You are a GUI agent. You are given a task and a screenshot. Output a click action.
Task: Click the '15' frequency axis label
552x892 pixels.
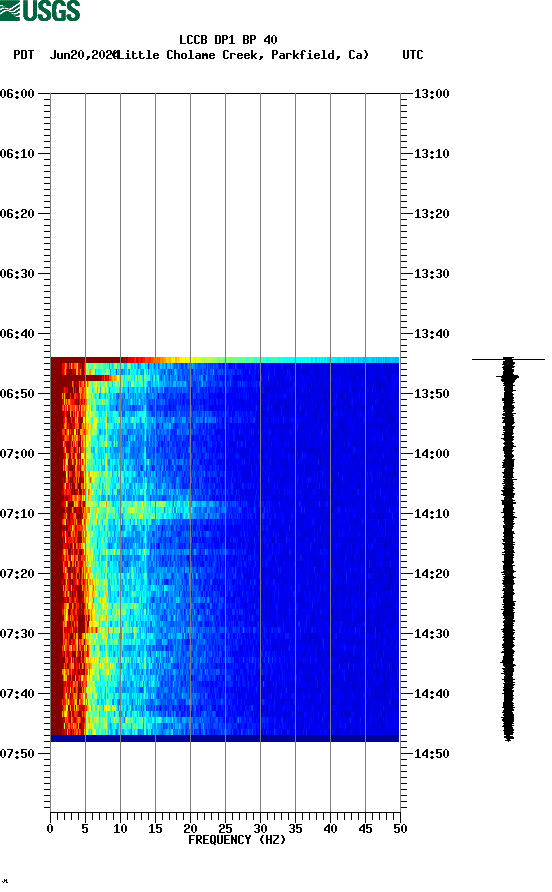point(155,829)
